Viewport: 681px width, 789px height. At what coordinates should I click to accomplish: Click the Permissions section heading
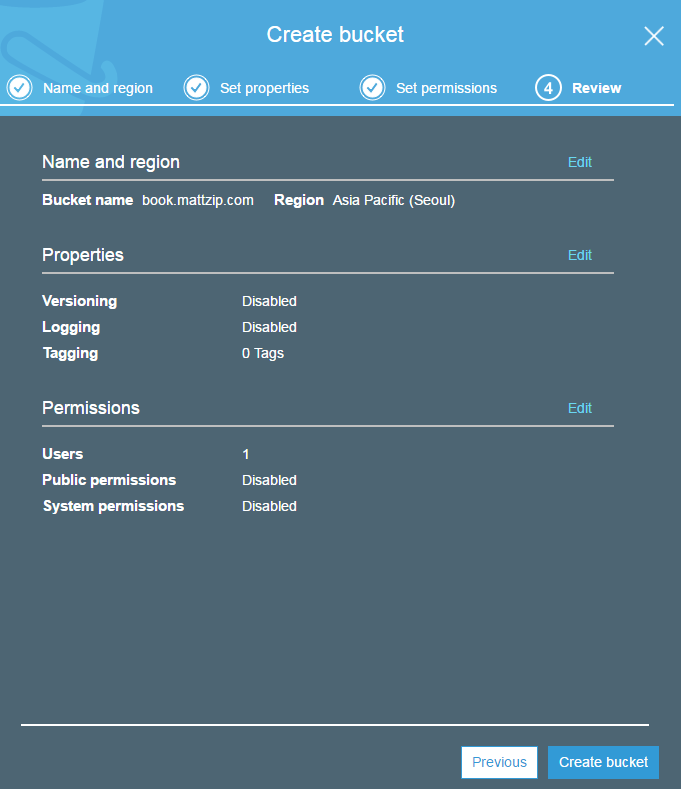91,408
